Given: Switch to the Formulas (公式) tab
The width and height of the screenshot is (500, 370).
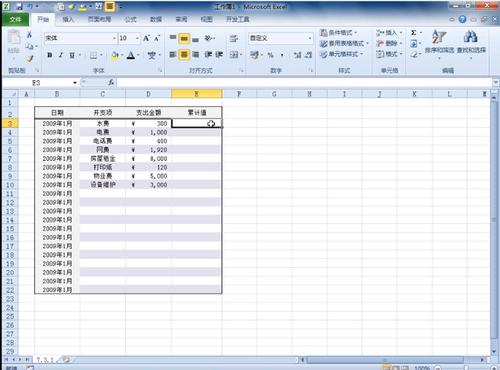Looking at the screenshot, I should [x=131, y=19].
